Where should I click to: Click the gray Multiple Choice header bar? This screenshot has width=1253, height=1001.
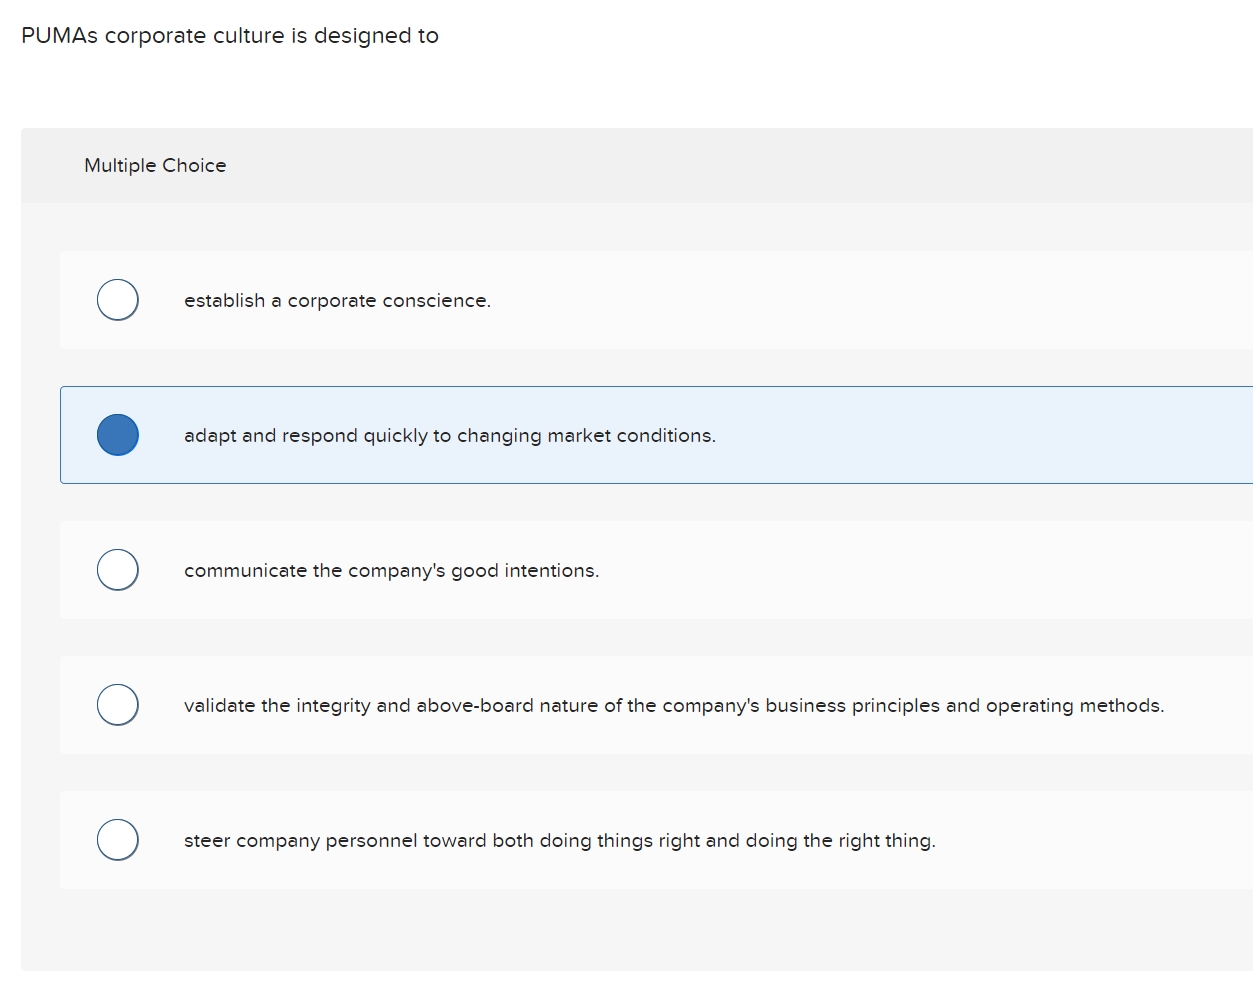(x=700, y=166)
